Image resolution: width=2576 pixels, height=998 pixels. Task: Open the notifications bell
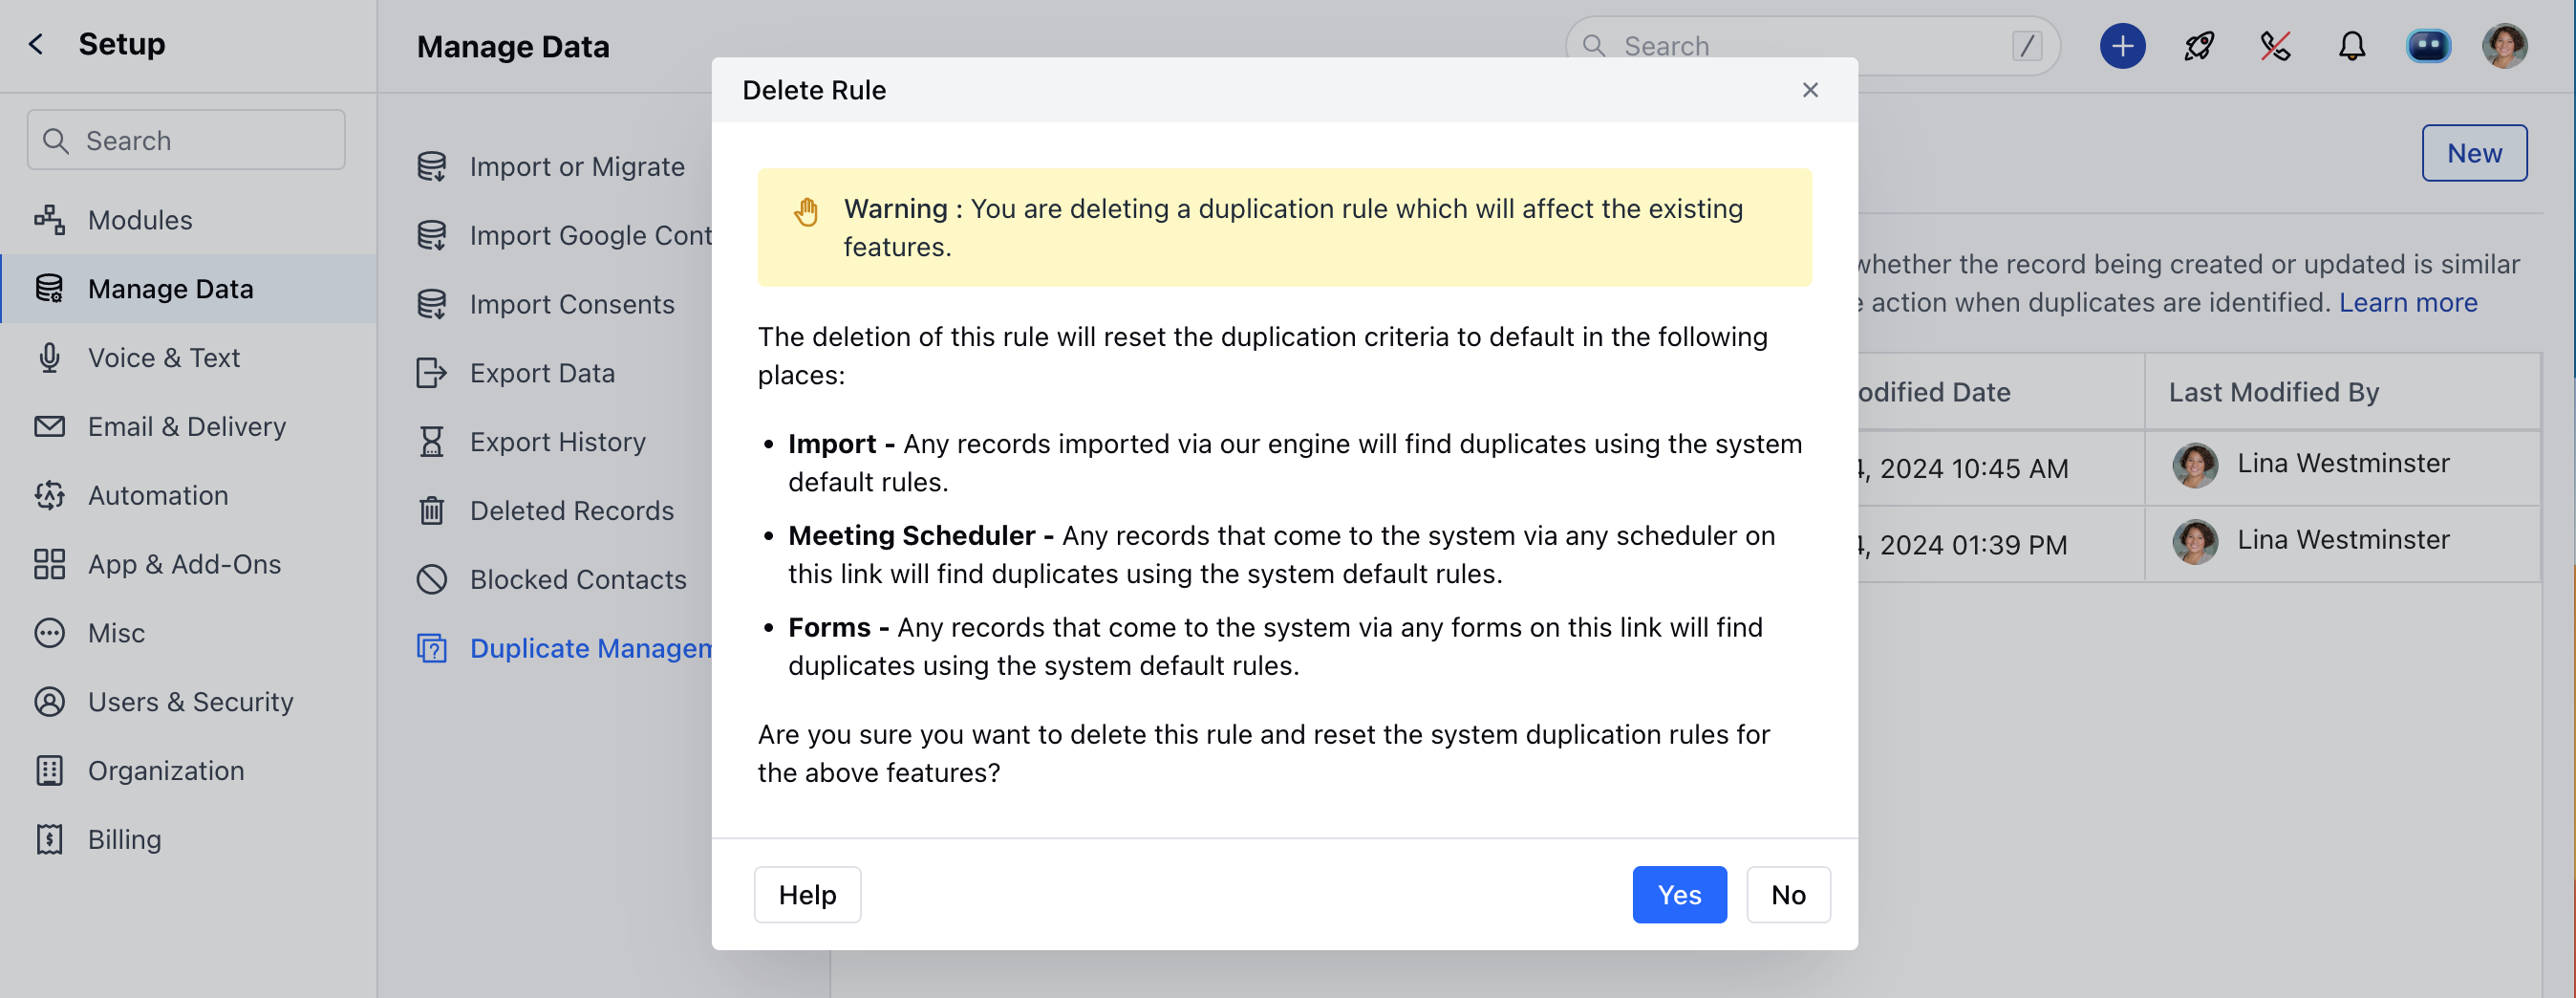point(2352,46)
